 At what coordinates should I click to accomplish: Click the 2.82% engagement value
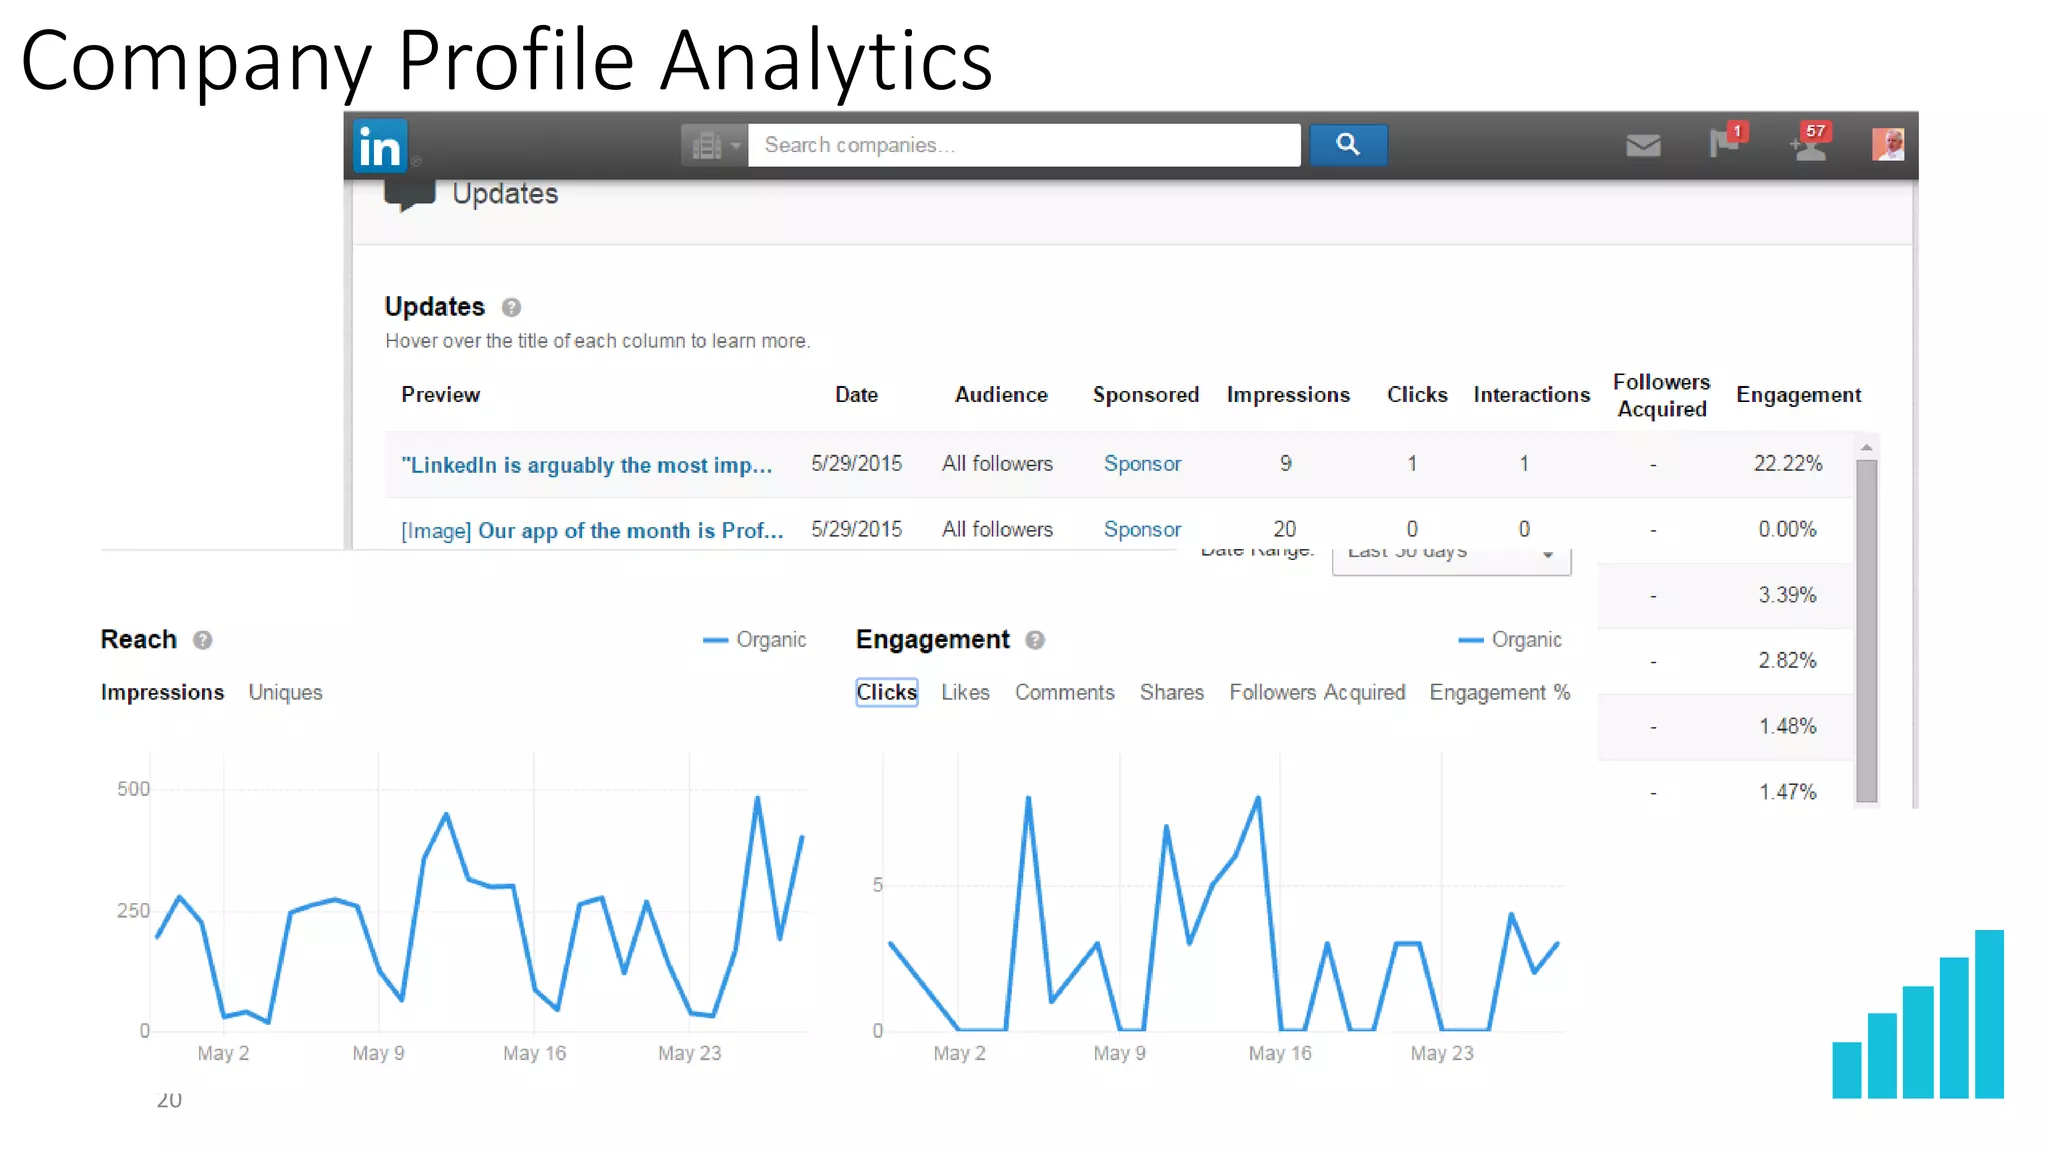[1787, 661]
